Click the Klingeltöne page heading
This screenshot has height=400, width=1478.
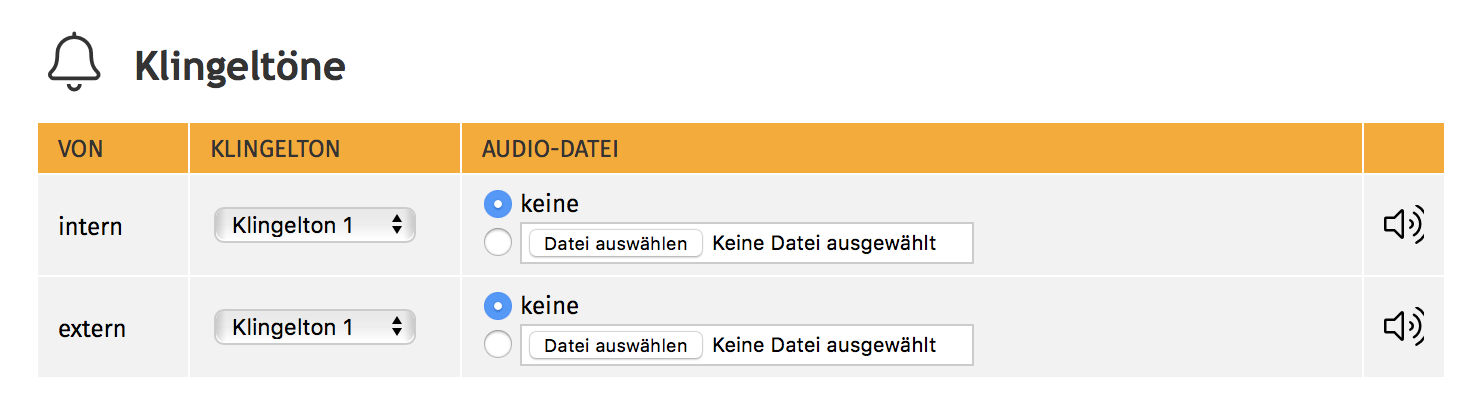click(x=240, y=67)
